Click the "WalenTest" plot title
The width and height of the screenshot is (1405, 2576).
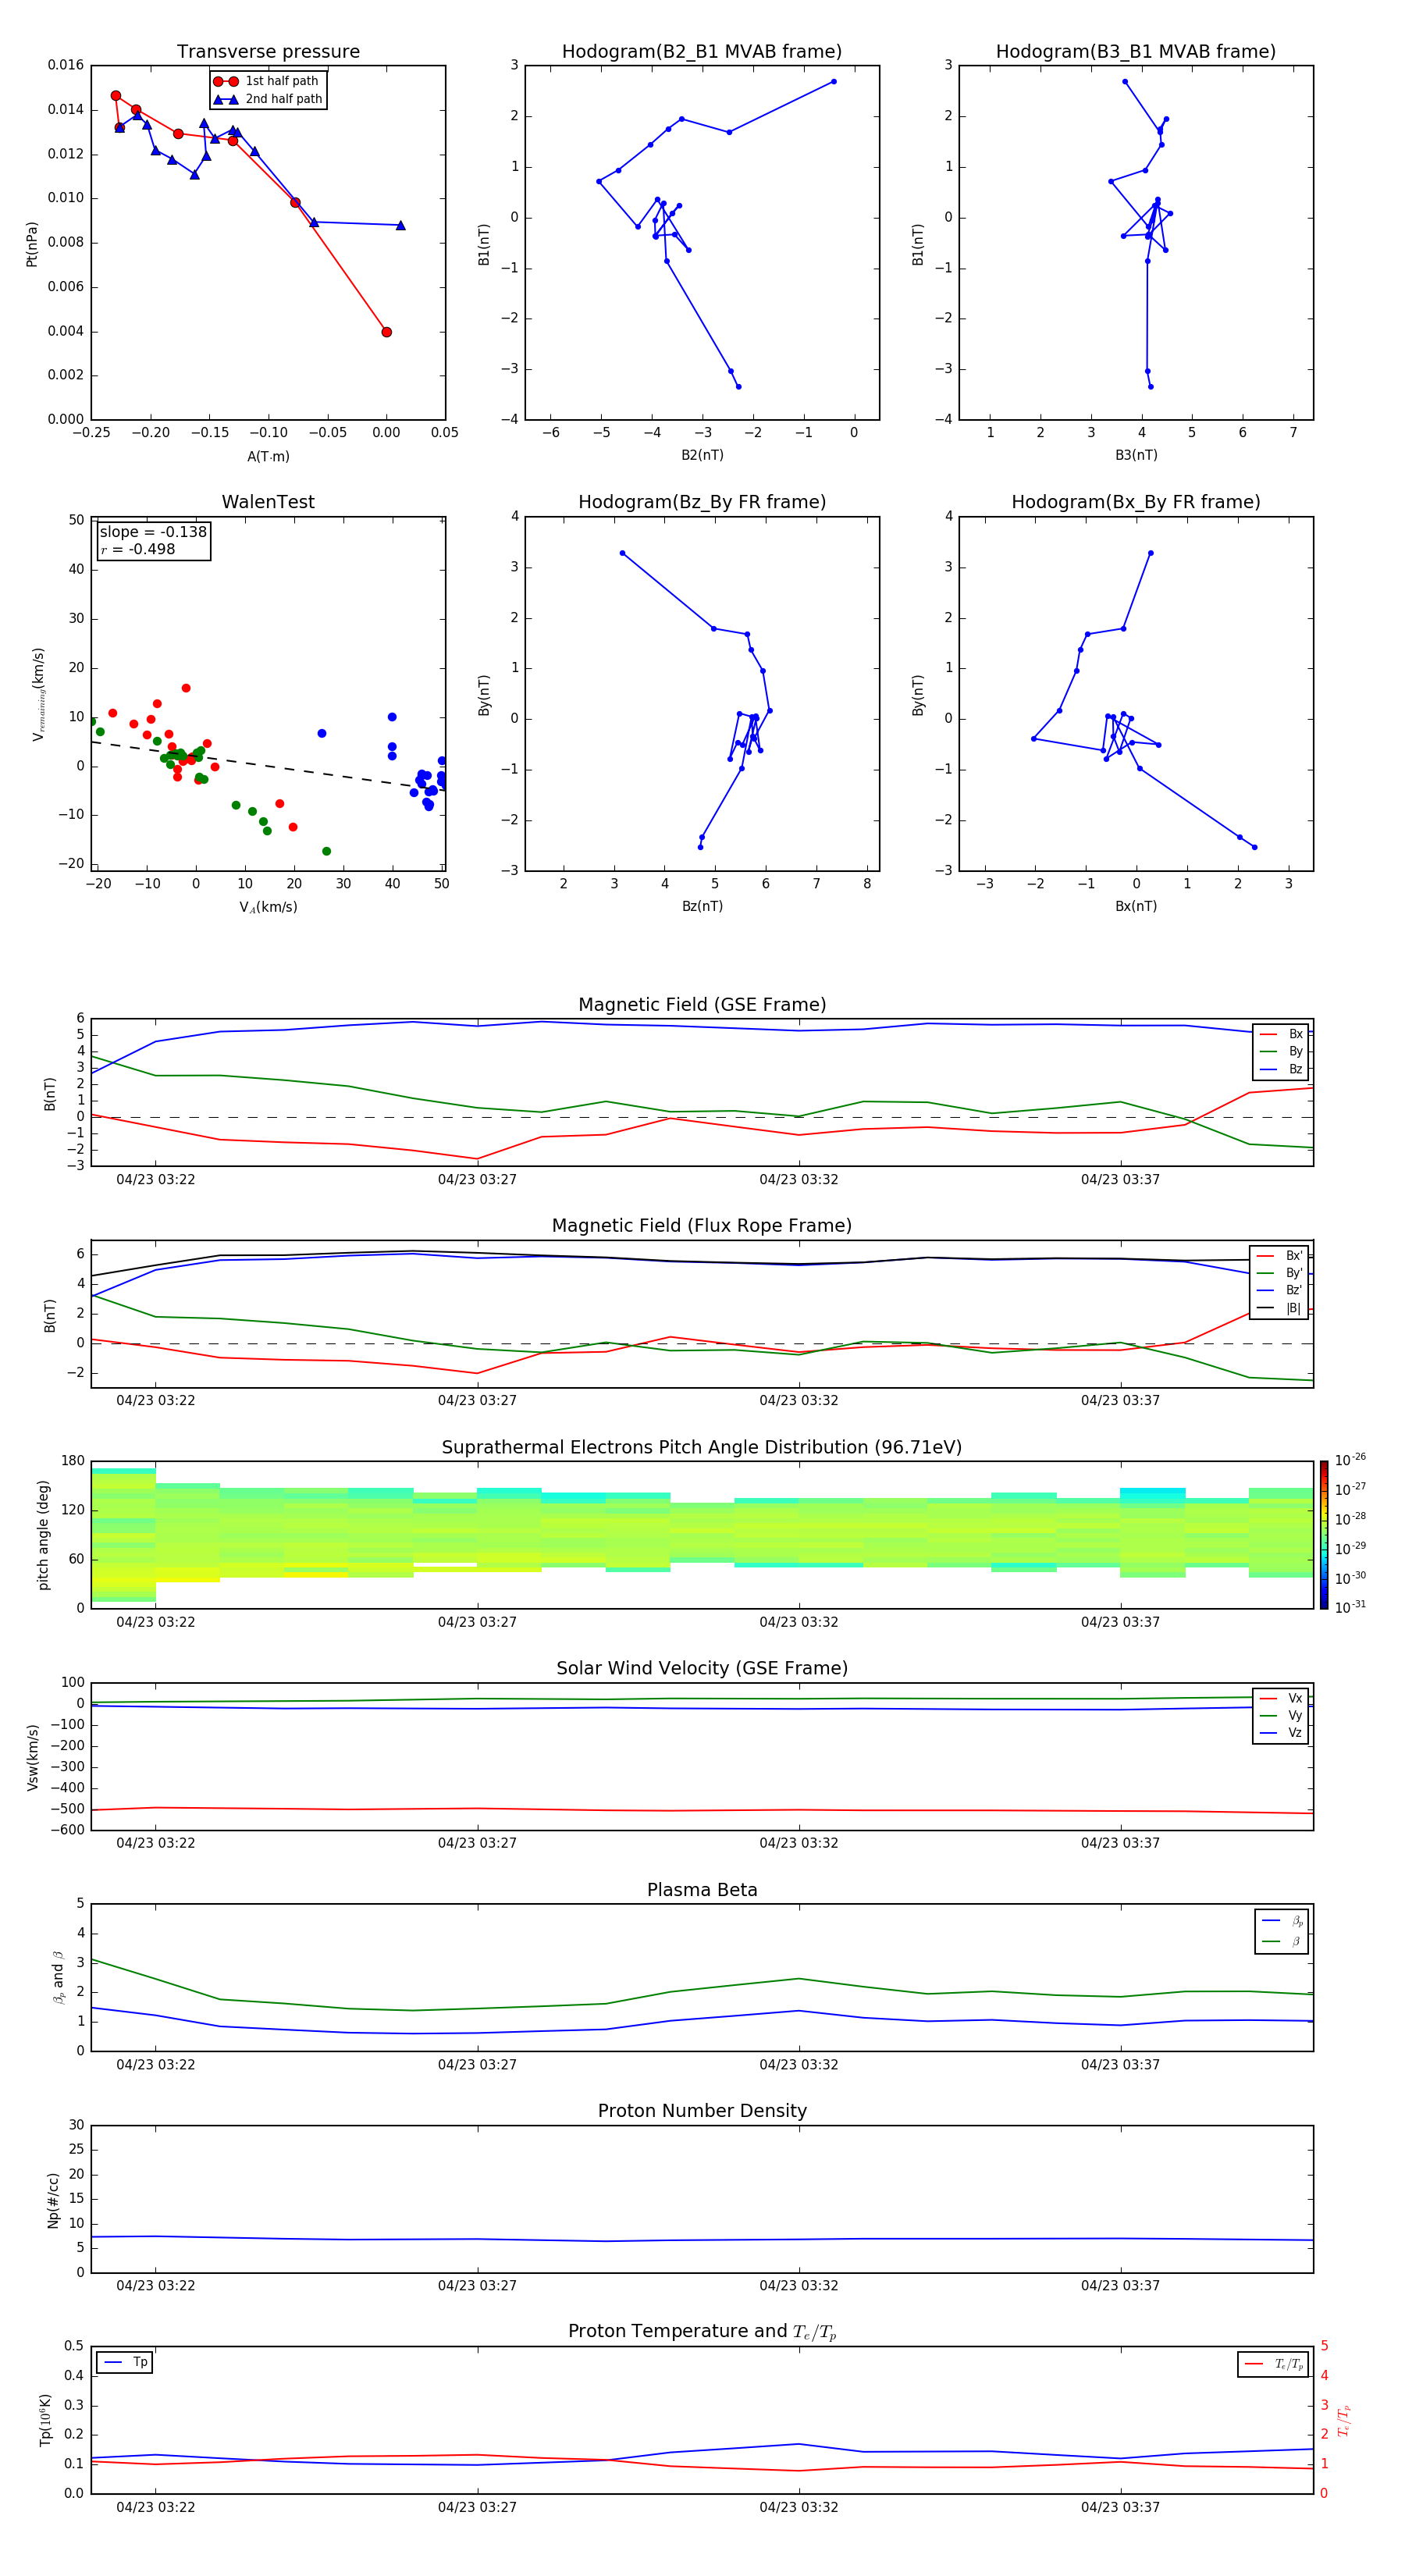point(268,502)
